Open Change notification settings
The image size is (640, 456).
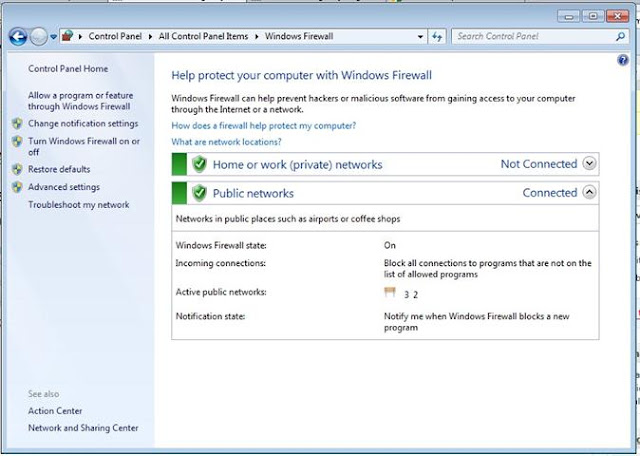pos(83,123)
